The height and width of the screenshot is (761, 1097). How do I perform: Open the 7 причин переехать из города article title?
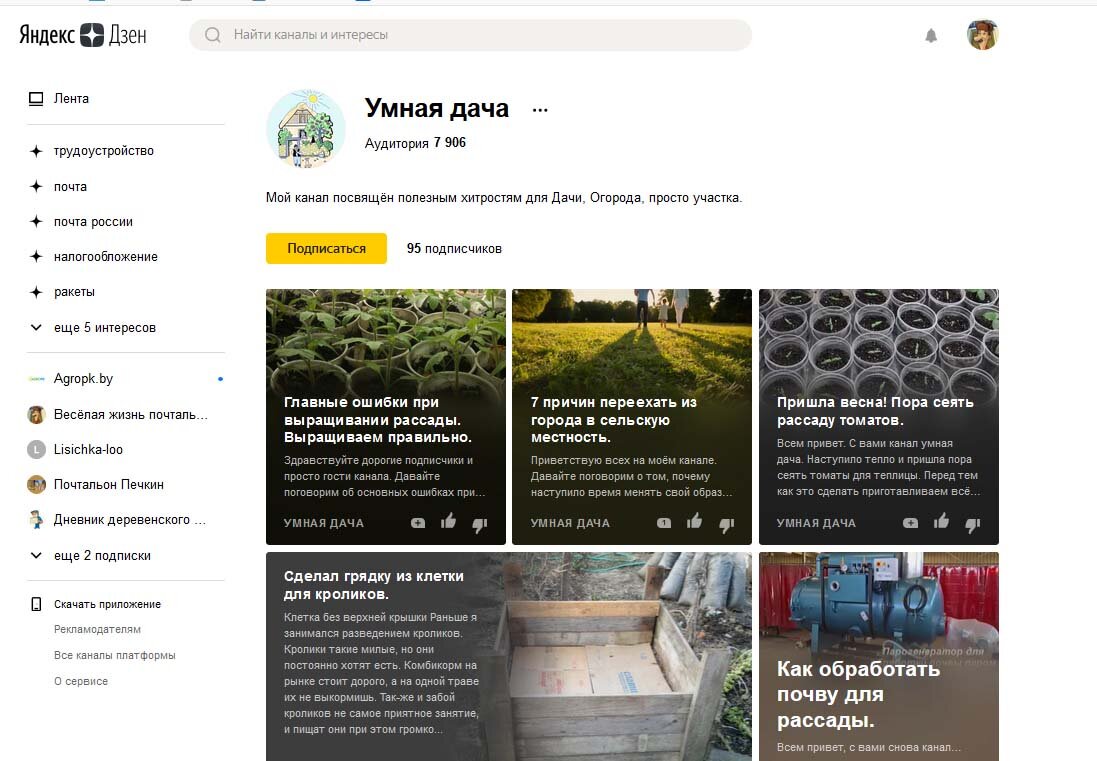[614, 420]
